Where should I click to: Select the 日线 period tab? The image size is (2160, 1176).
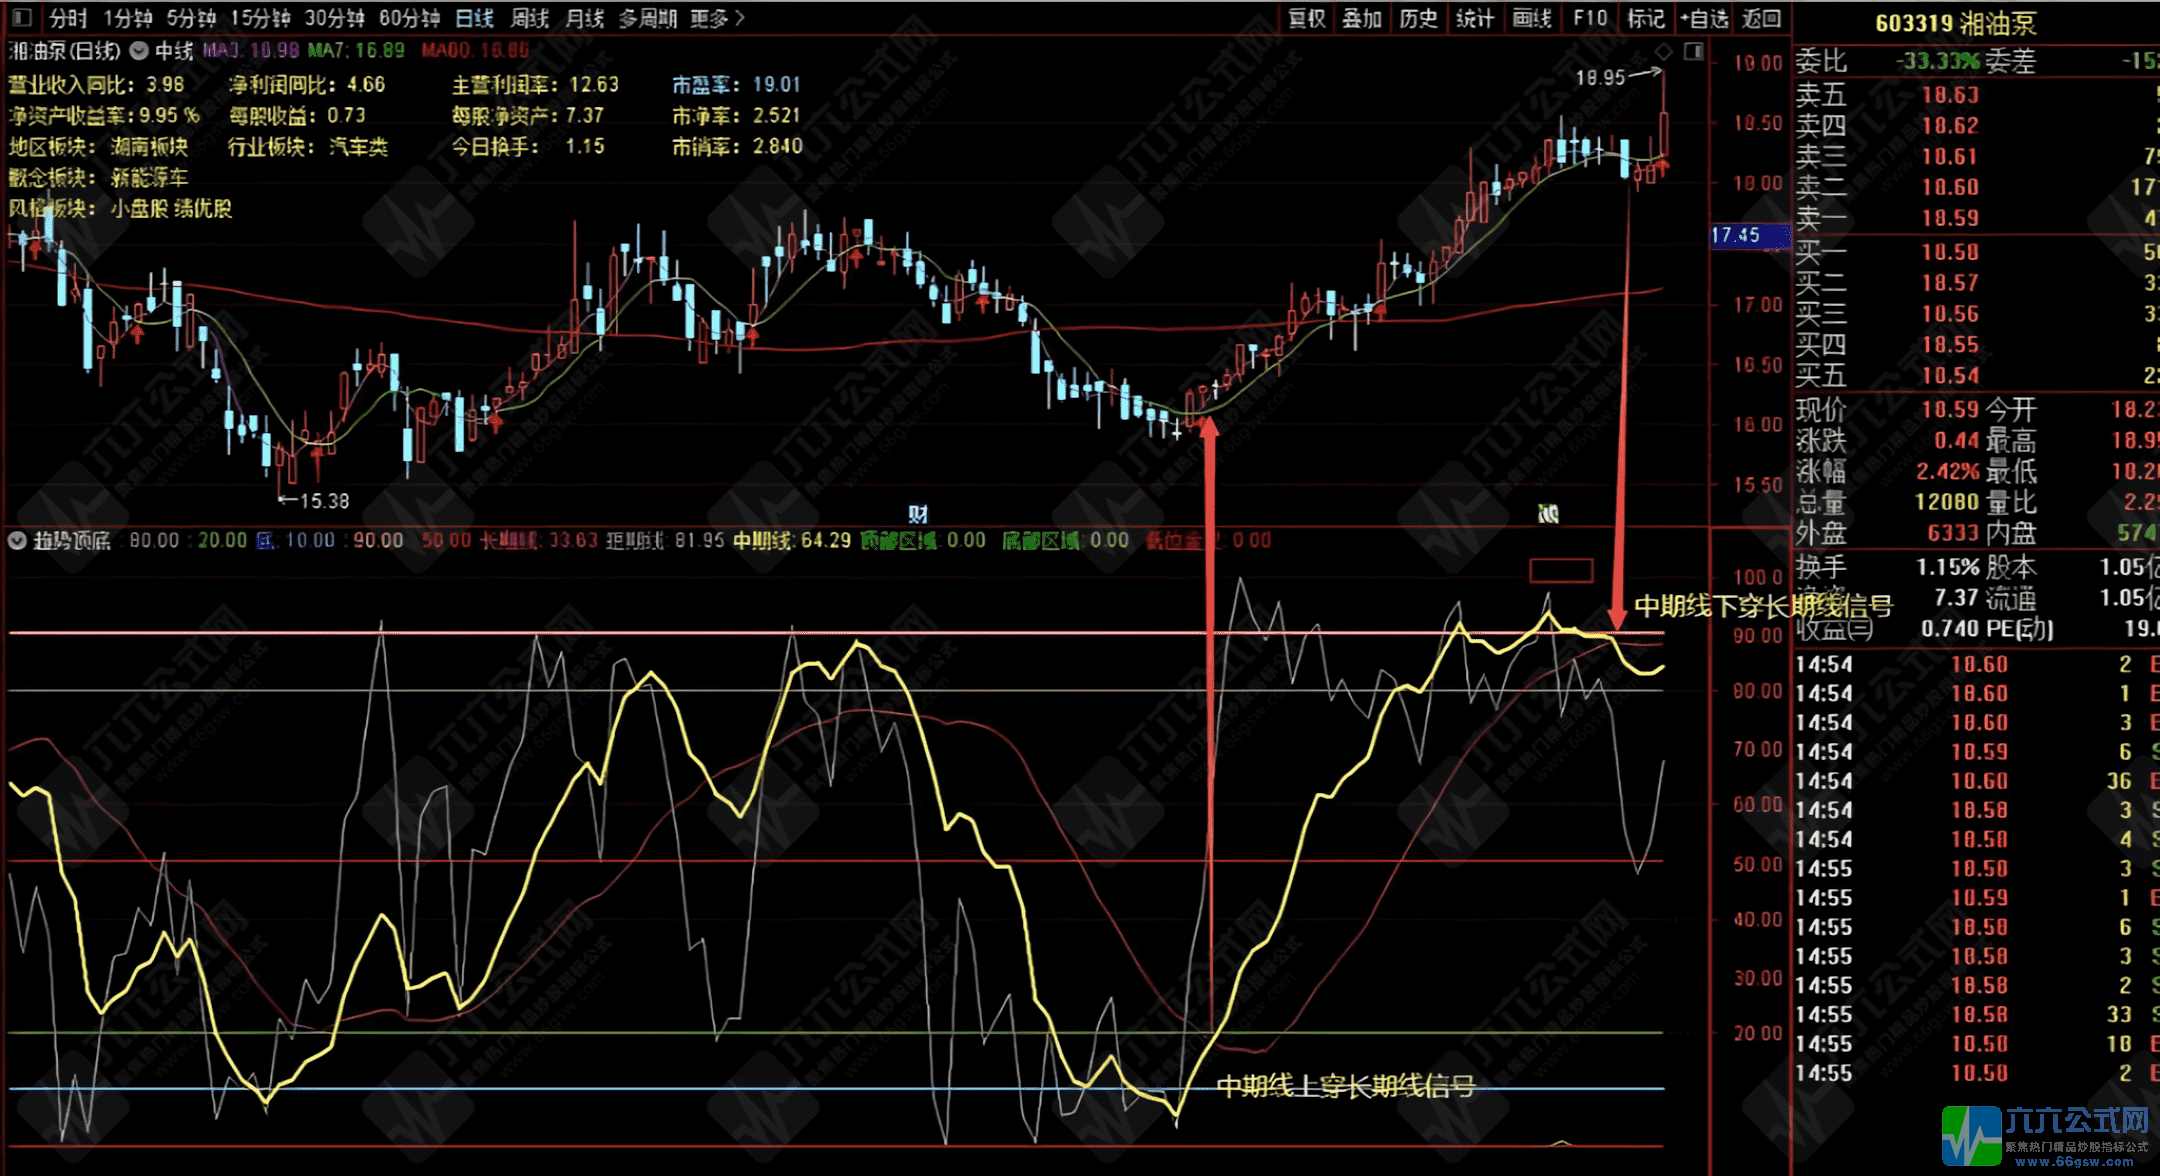[475, 18]
